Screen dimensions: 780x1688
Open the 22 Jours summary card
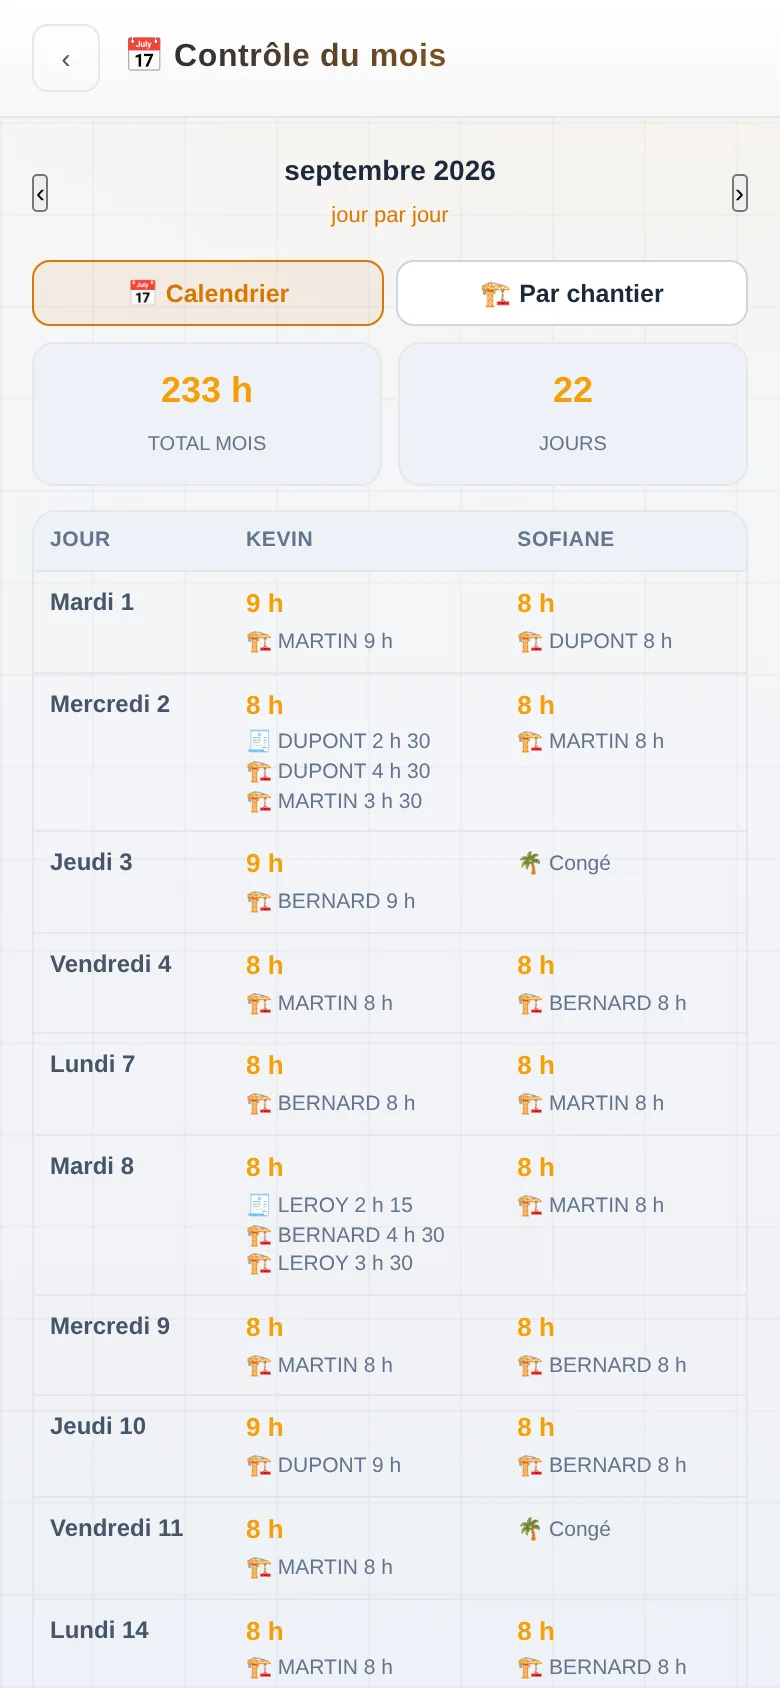point(573,414)
